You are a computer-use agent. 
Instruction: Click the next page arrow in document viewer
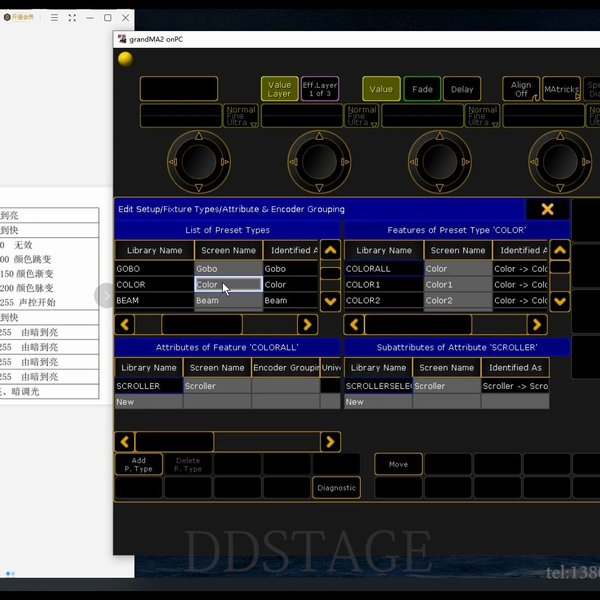(105, 295)
